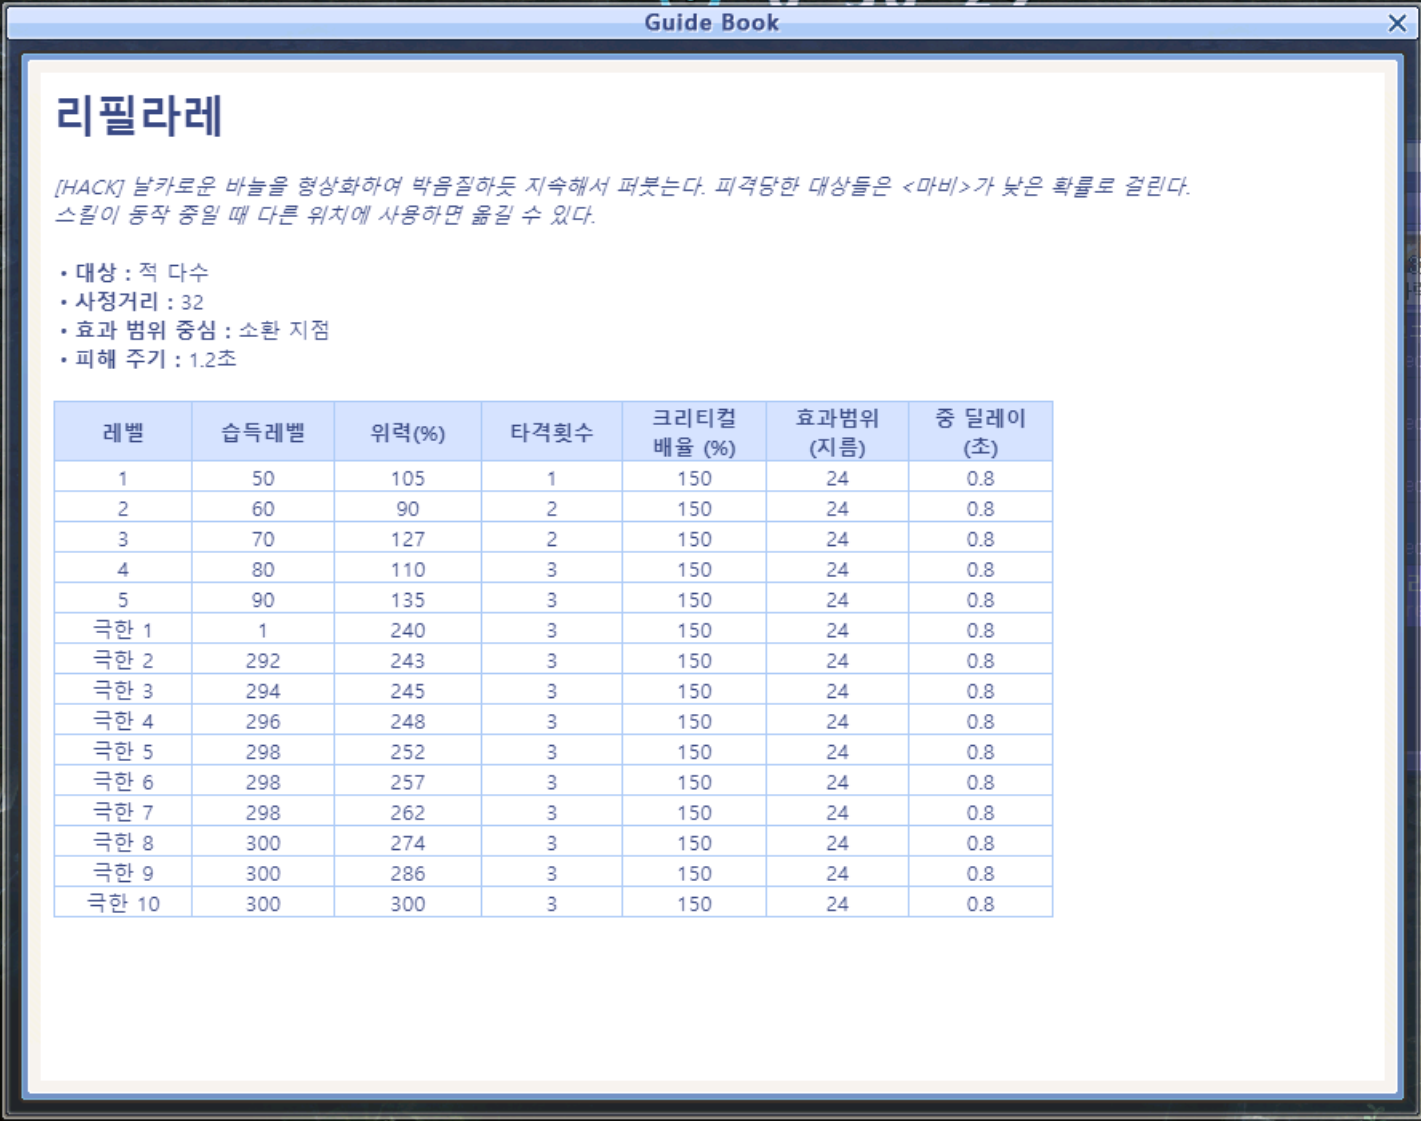Click the 피해 주기 : 1.2초 line
1421x1121 pixels.
point(148,359)
